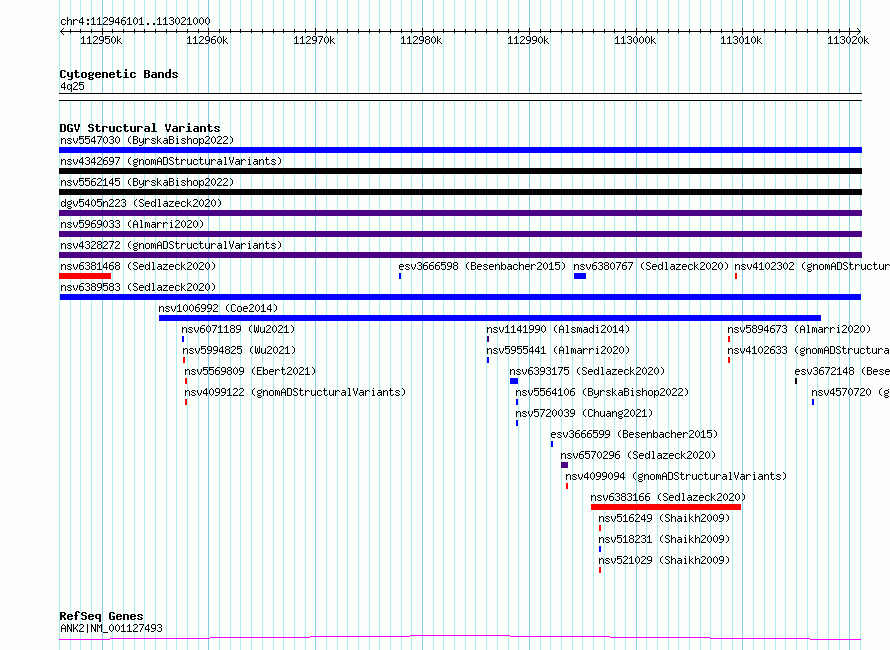Click dgv5405n223 (Sedlazeck2020) label
890x650 pixels.
[141, 203]
